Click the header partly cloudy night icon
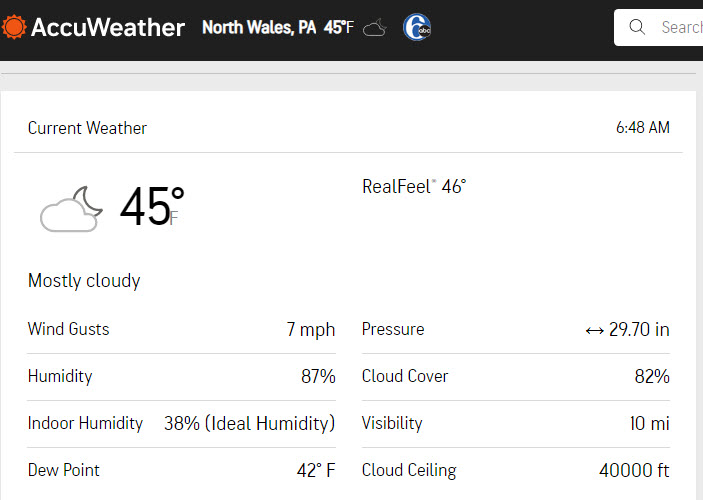 click(375, 27)
